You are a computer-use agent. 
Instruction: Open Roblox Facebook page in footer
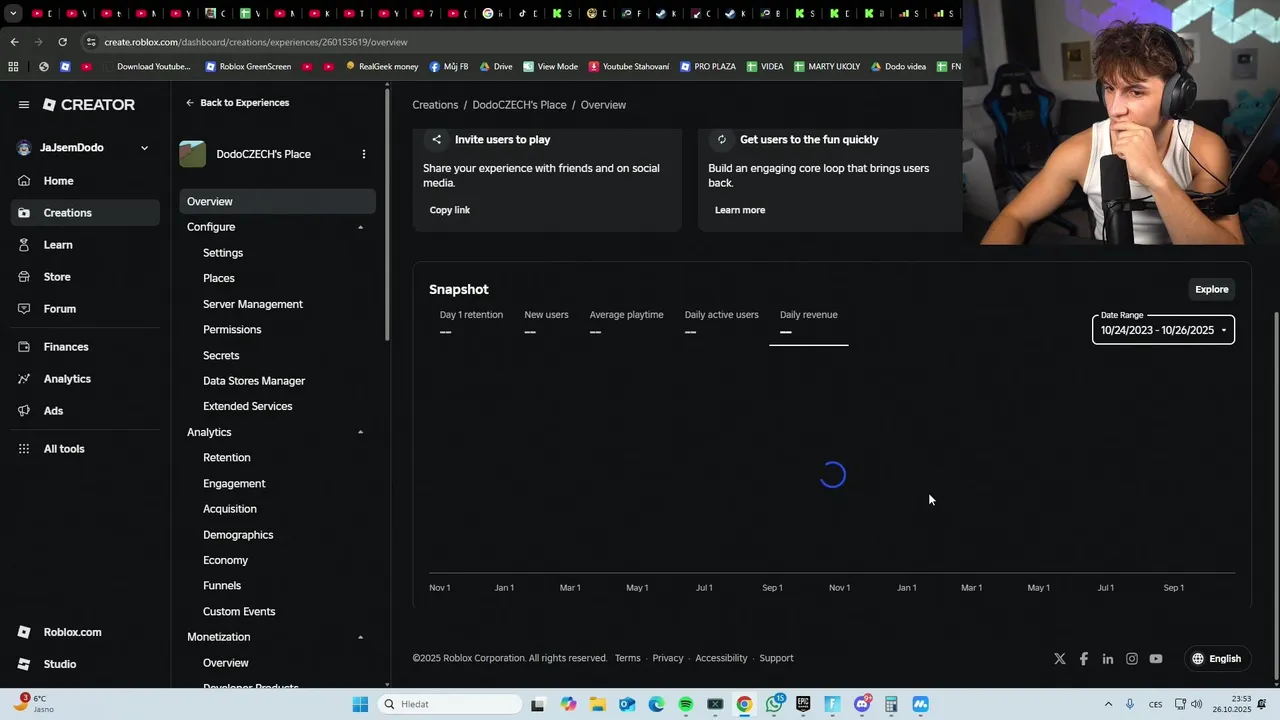coord(1084,659)
